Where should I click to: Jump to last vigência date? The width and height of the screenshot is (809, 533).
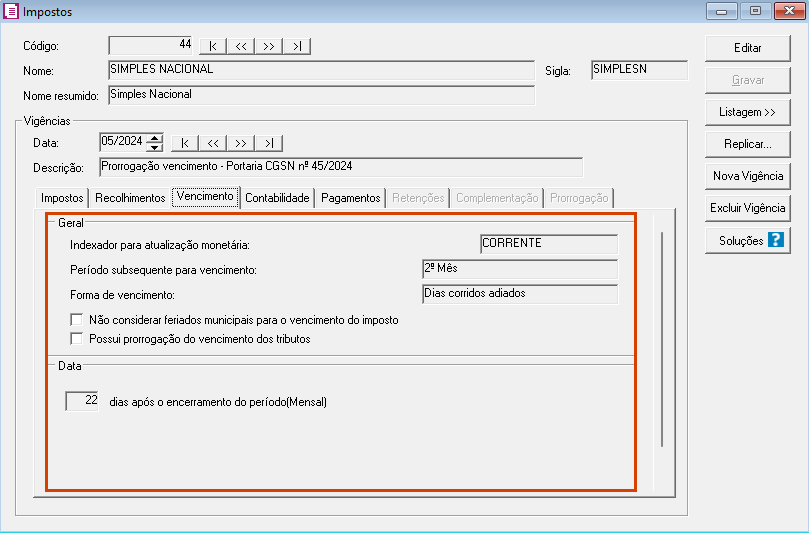pos(269,143)
